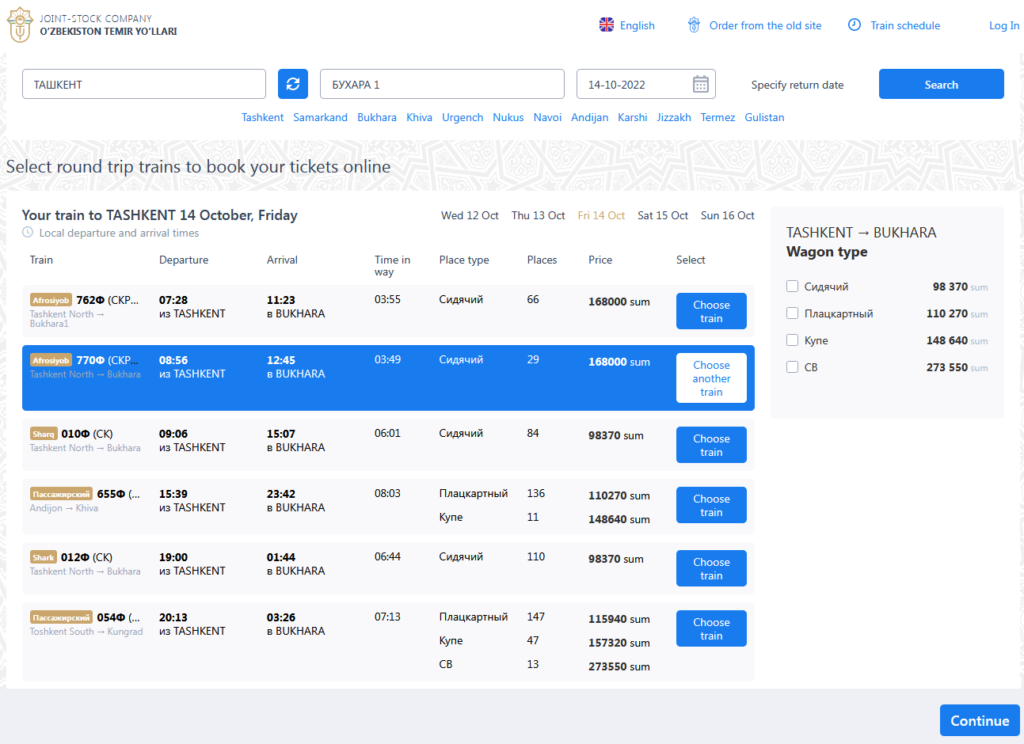1024x744 pixels.
Task: Open the Samarkand destination link
Action: tap(320, 117)
